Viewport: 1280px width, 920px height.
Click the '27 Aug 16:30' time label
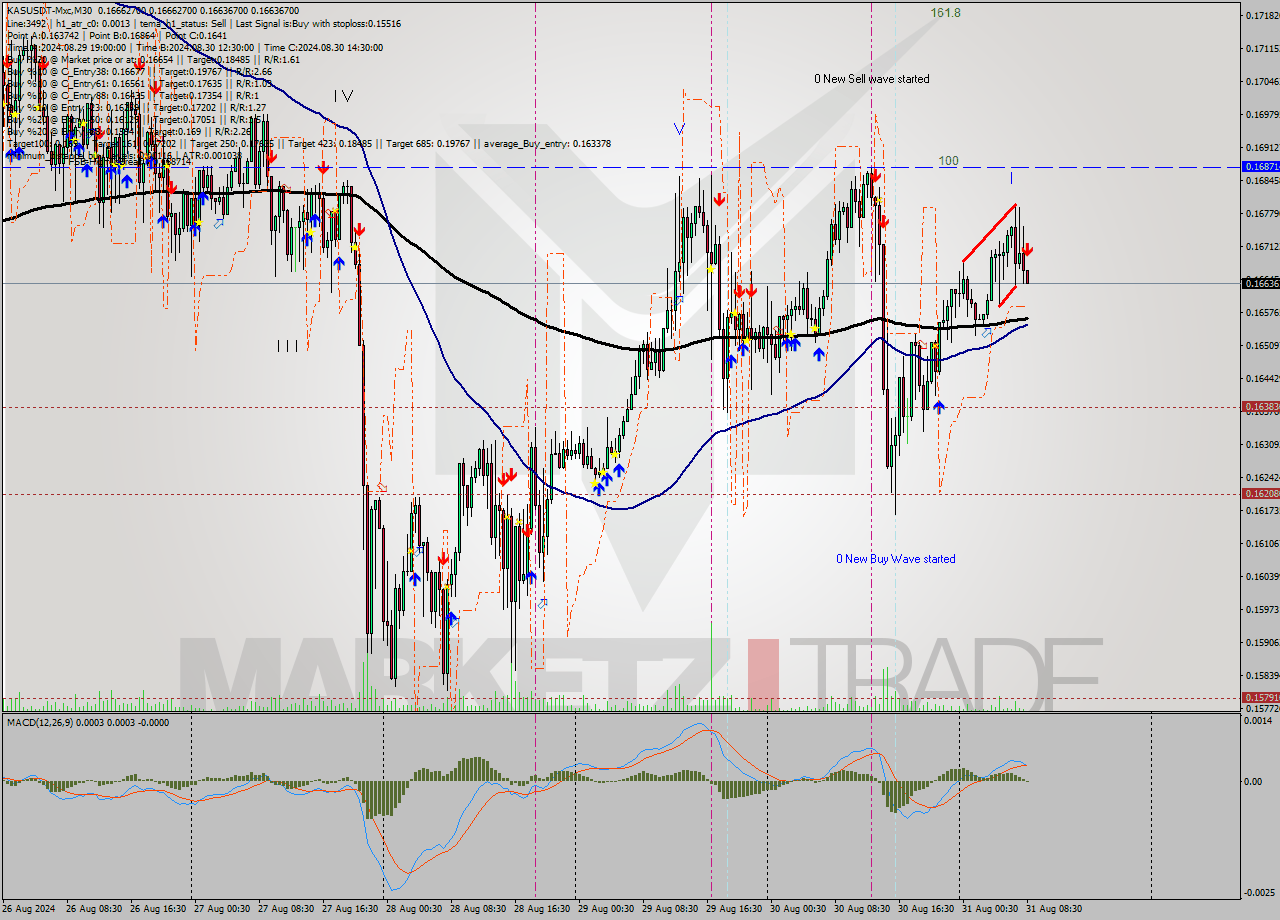click(x=352, y=909)
